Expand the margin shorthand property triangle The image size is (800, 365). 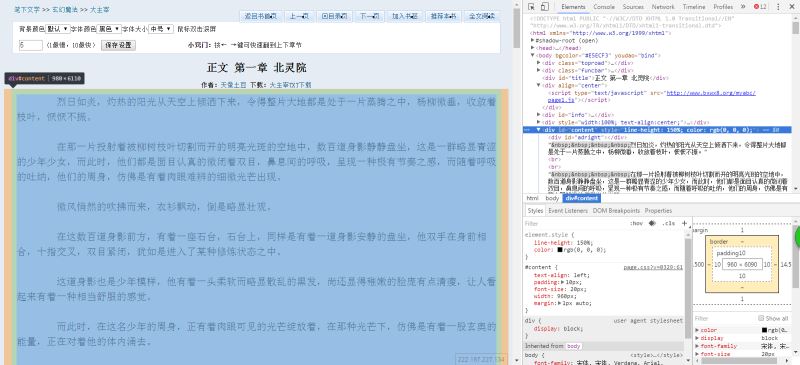point(560,303)
